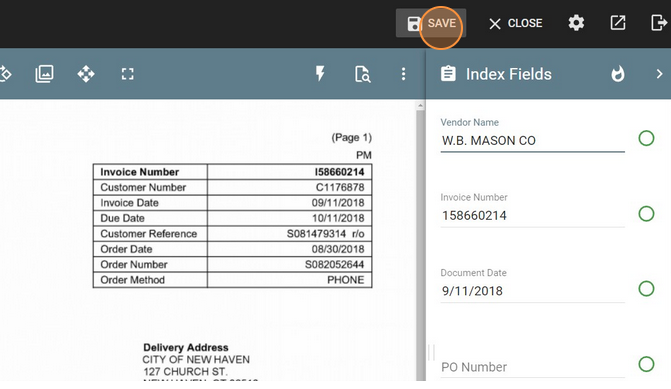
Task: Click the CLOSE button in the top bar
Action: tap(515, 23)
